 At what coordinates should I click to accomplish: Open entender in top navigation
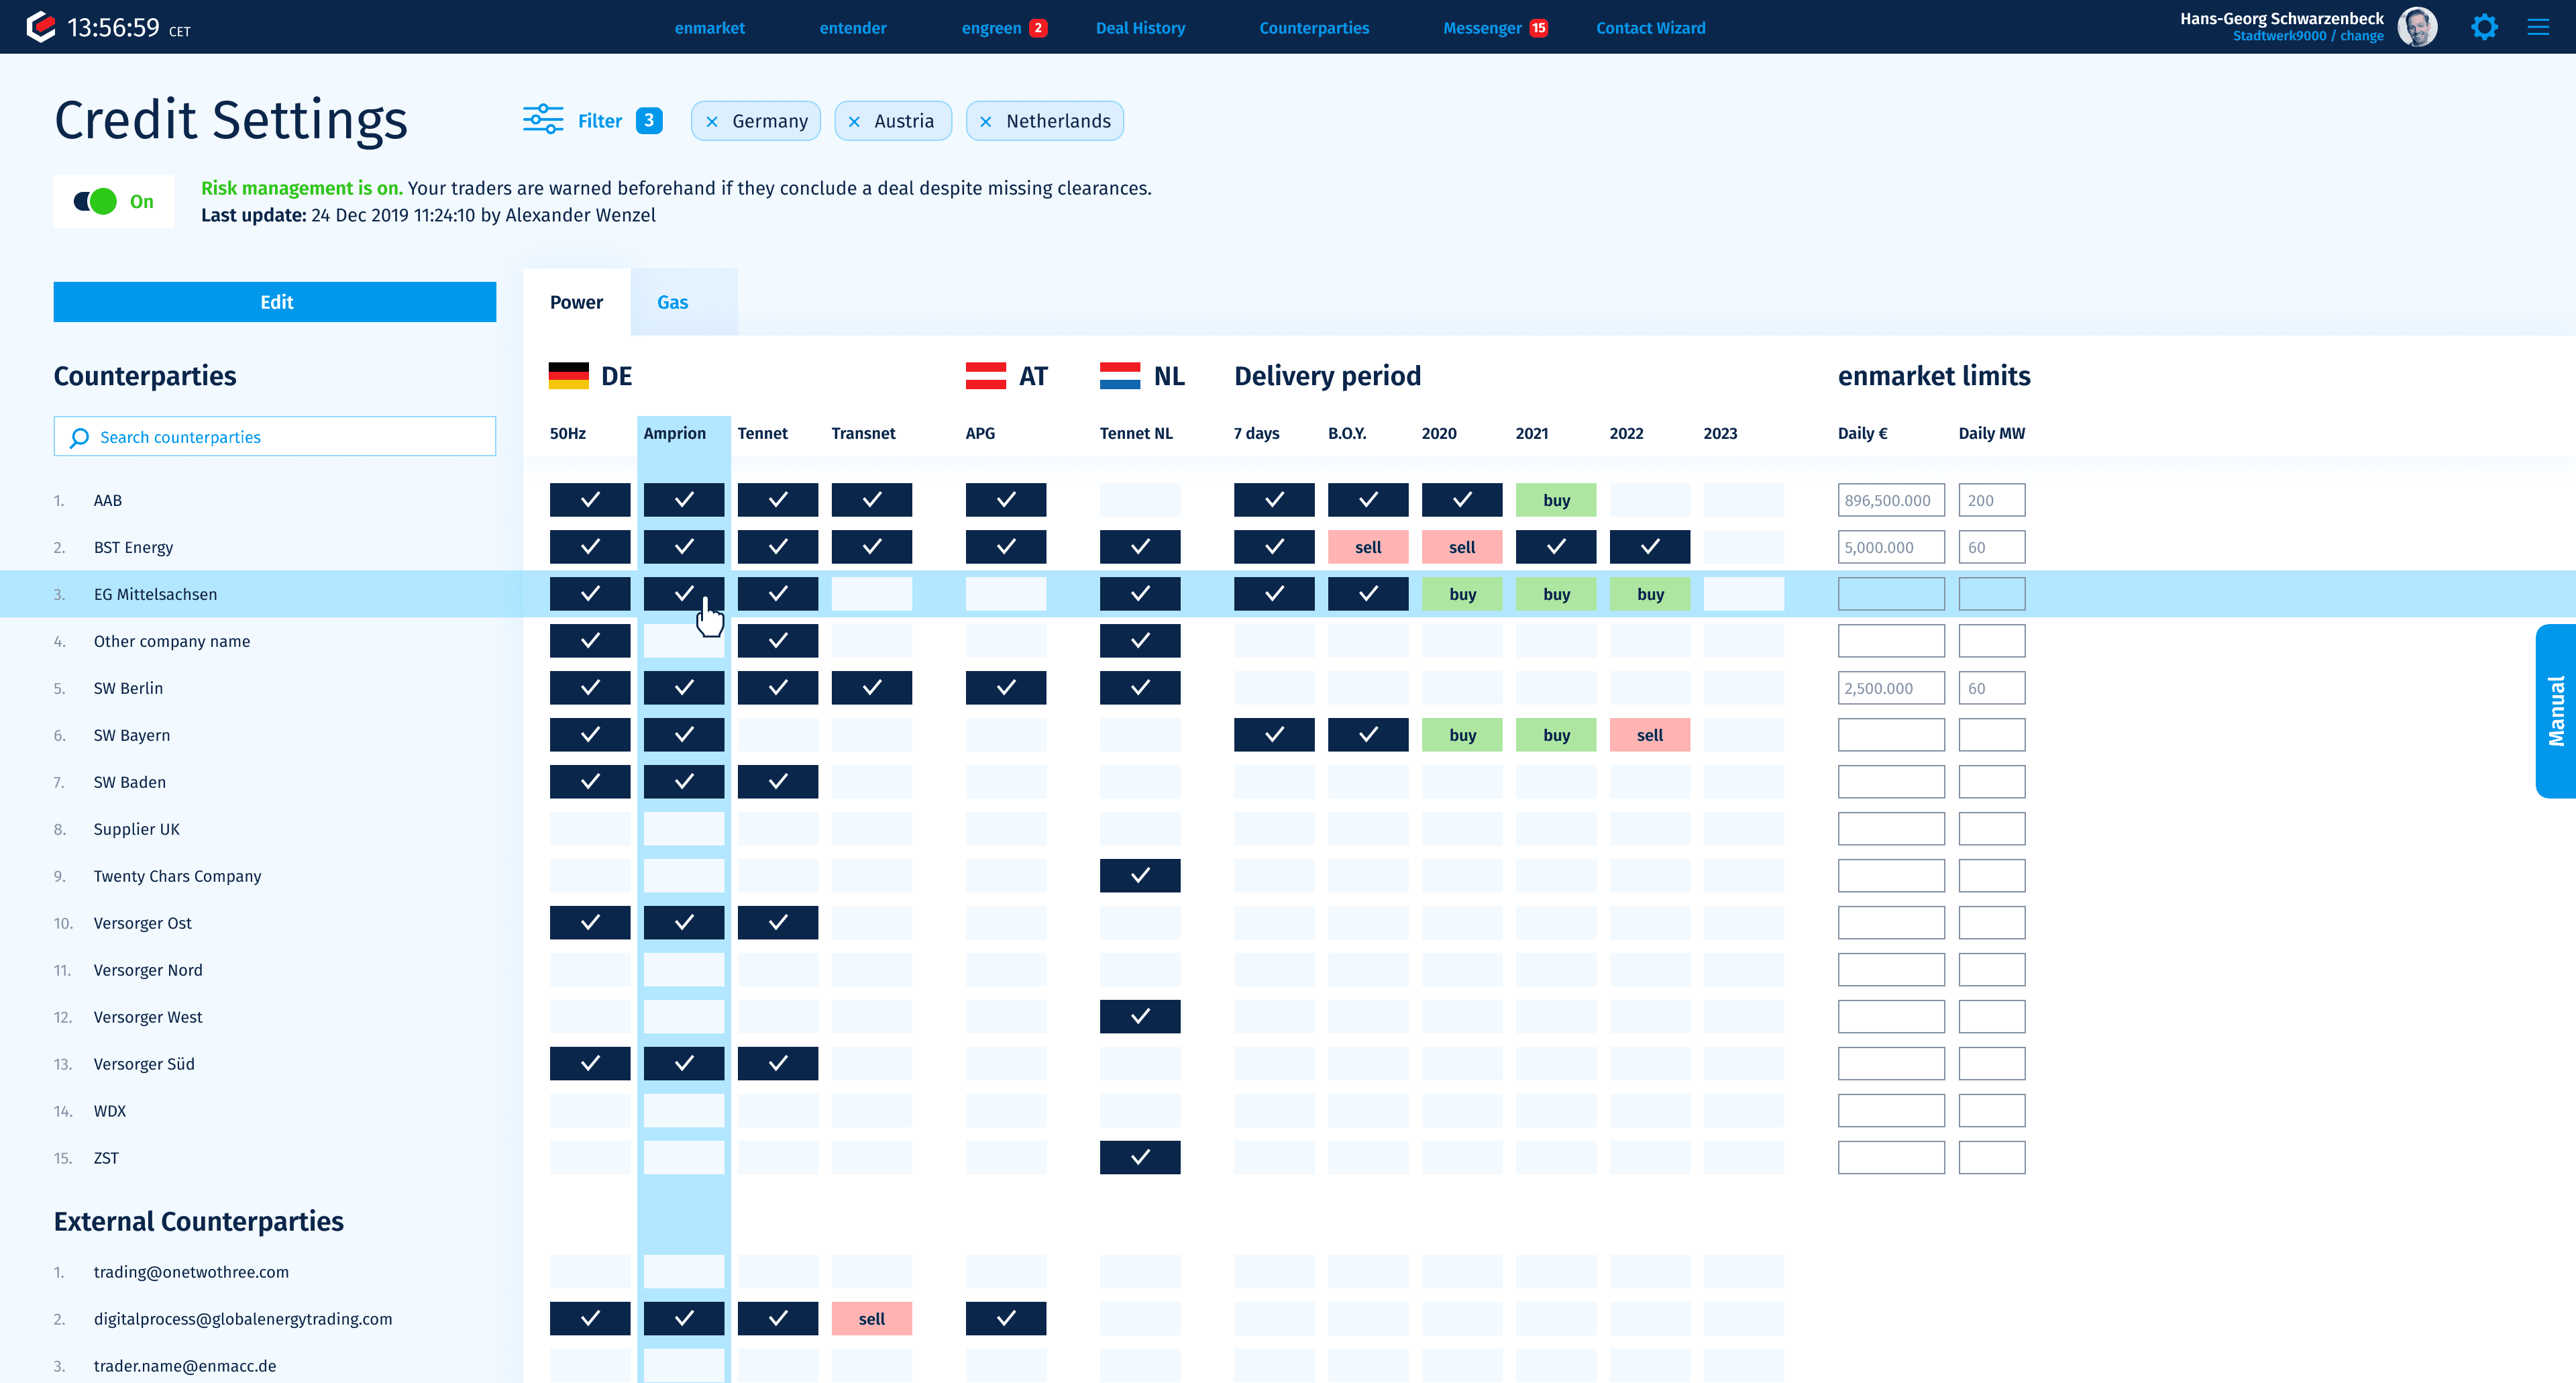click(853, 28)
